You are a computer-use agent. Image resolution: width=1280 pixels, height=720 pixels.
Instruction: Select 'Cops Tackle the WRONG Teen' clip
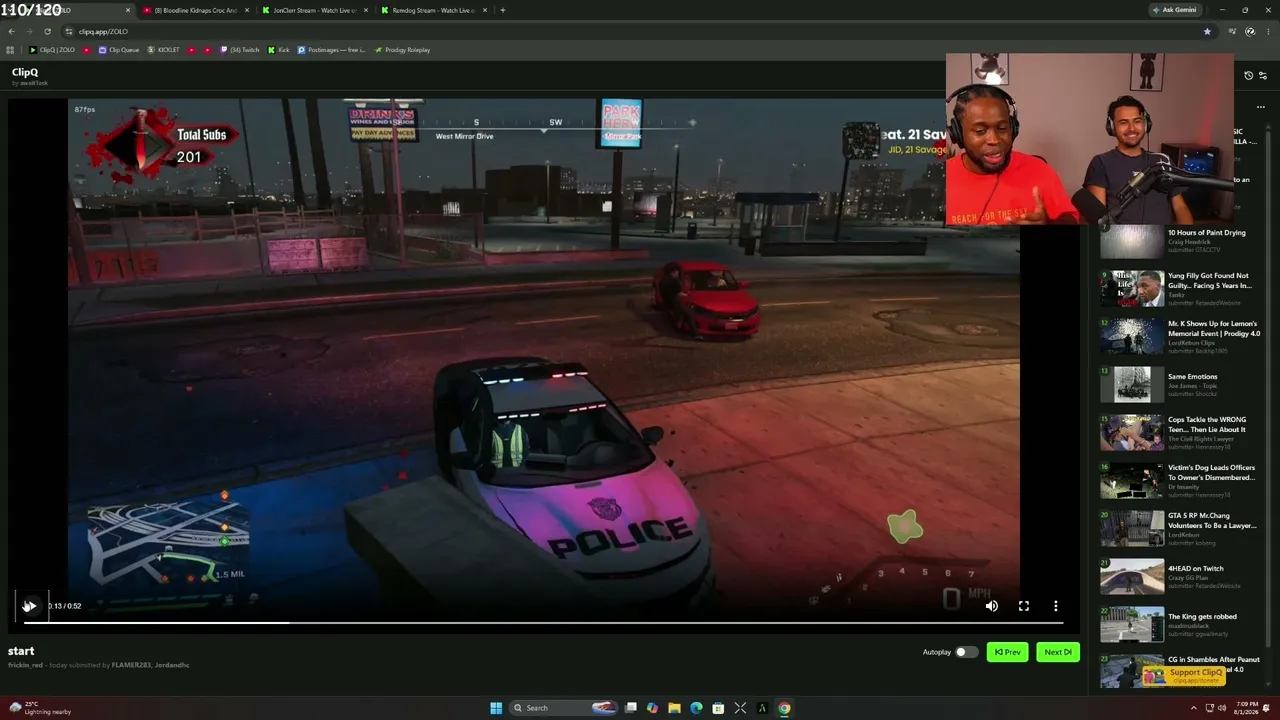(x=1180, y=433)
